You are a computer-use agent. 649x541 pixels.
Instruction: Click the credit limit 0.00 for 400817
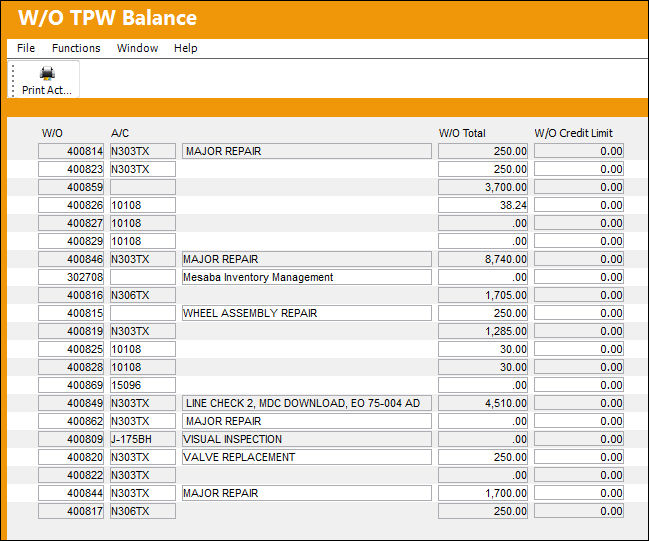(579, 511)
